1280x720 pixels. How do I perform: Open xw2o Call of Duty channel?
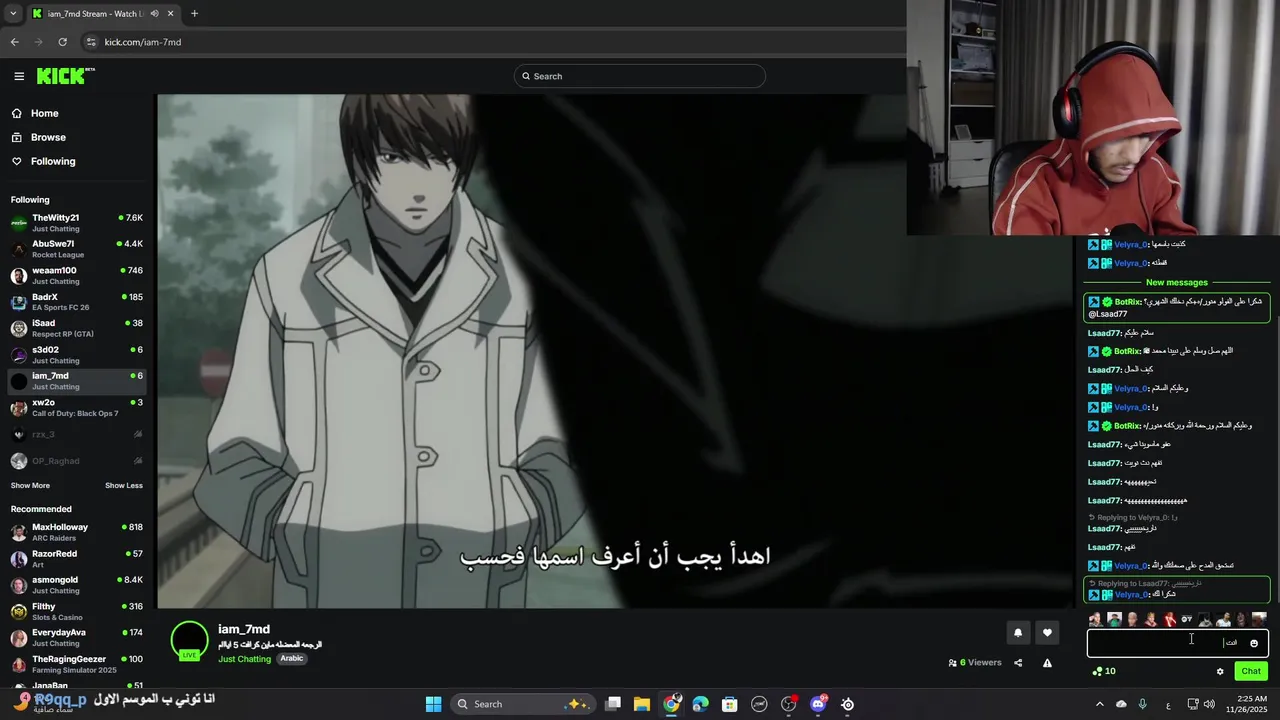[77, 408]
